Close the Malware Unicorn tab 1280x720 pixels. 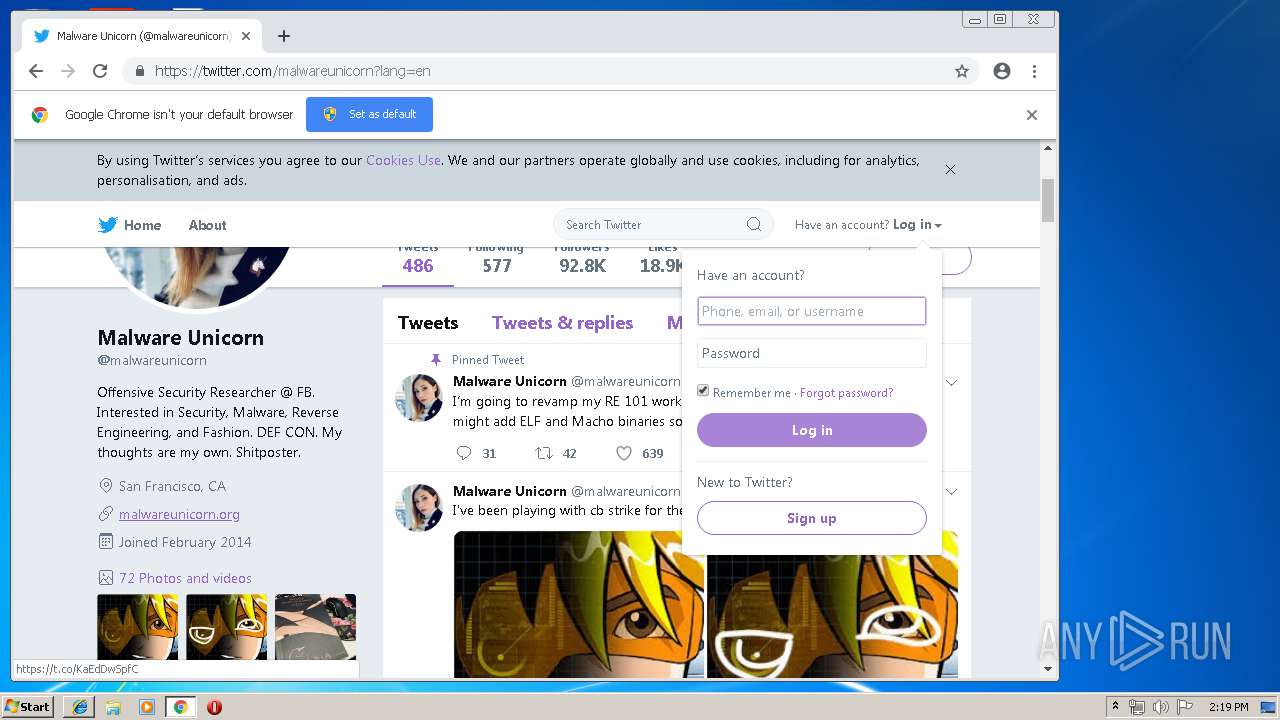246,36
